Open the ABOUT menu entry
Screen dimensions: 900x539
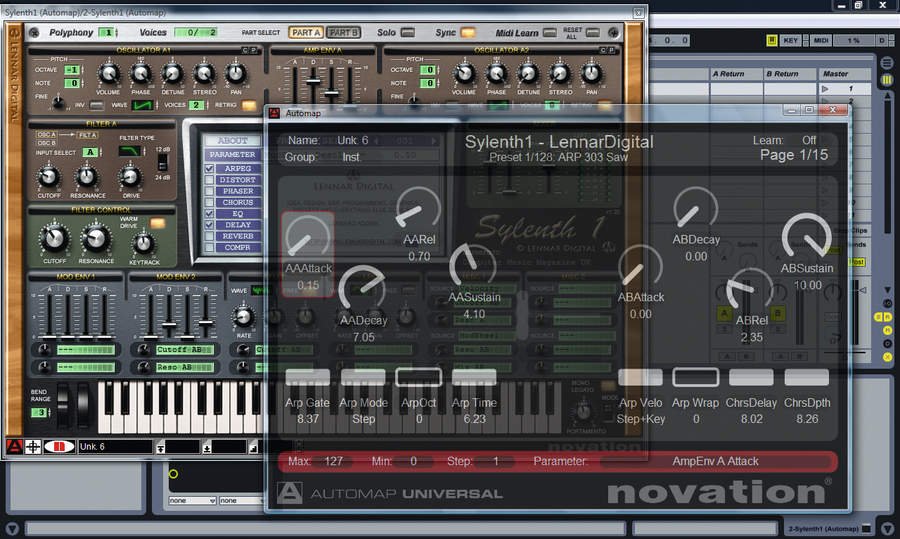(233, 140)
